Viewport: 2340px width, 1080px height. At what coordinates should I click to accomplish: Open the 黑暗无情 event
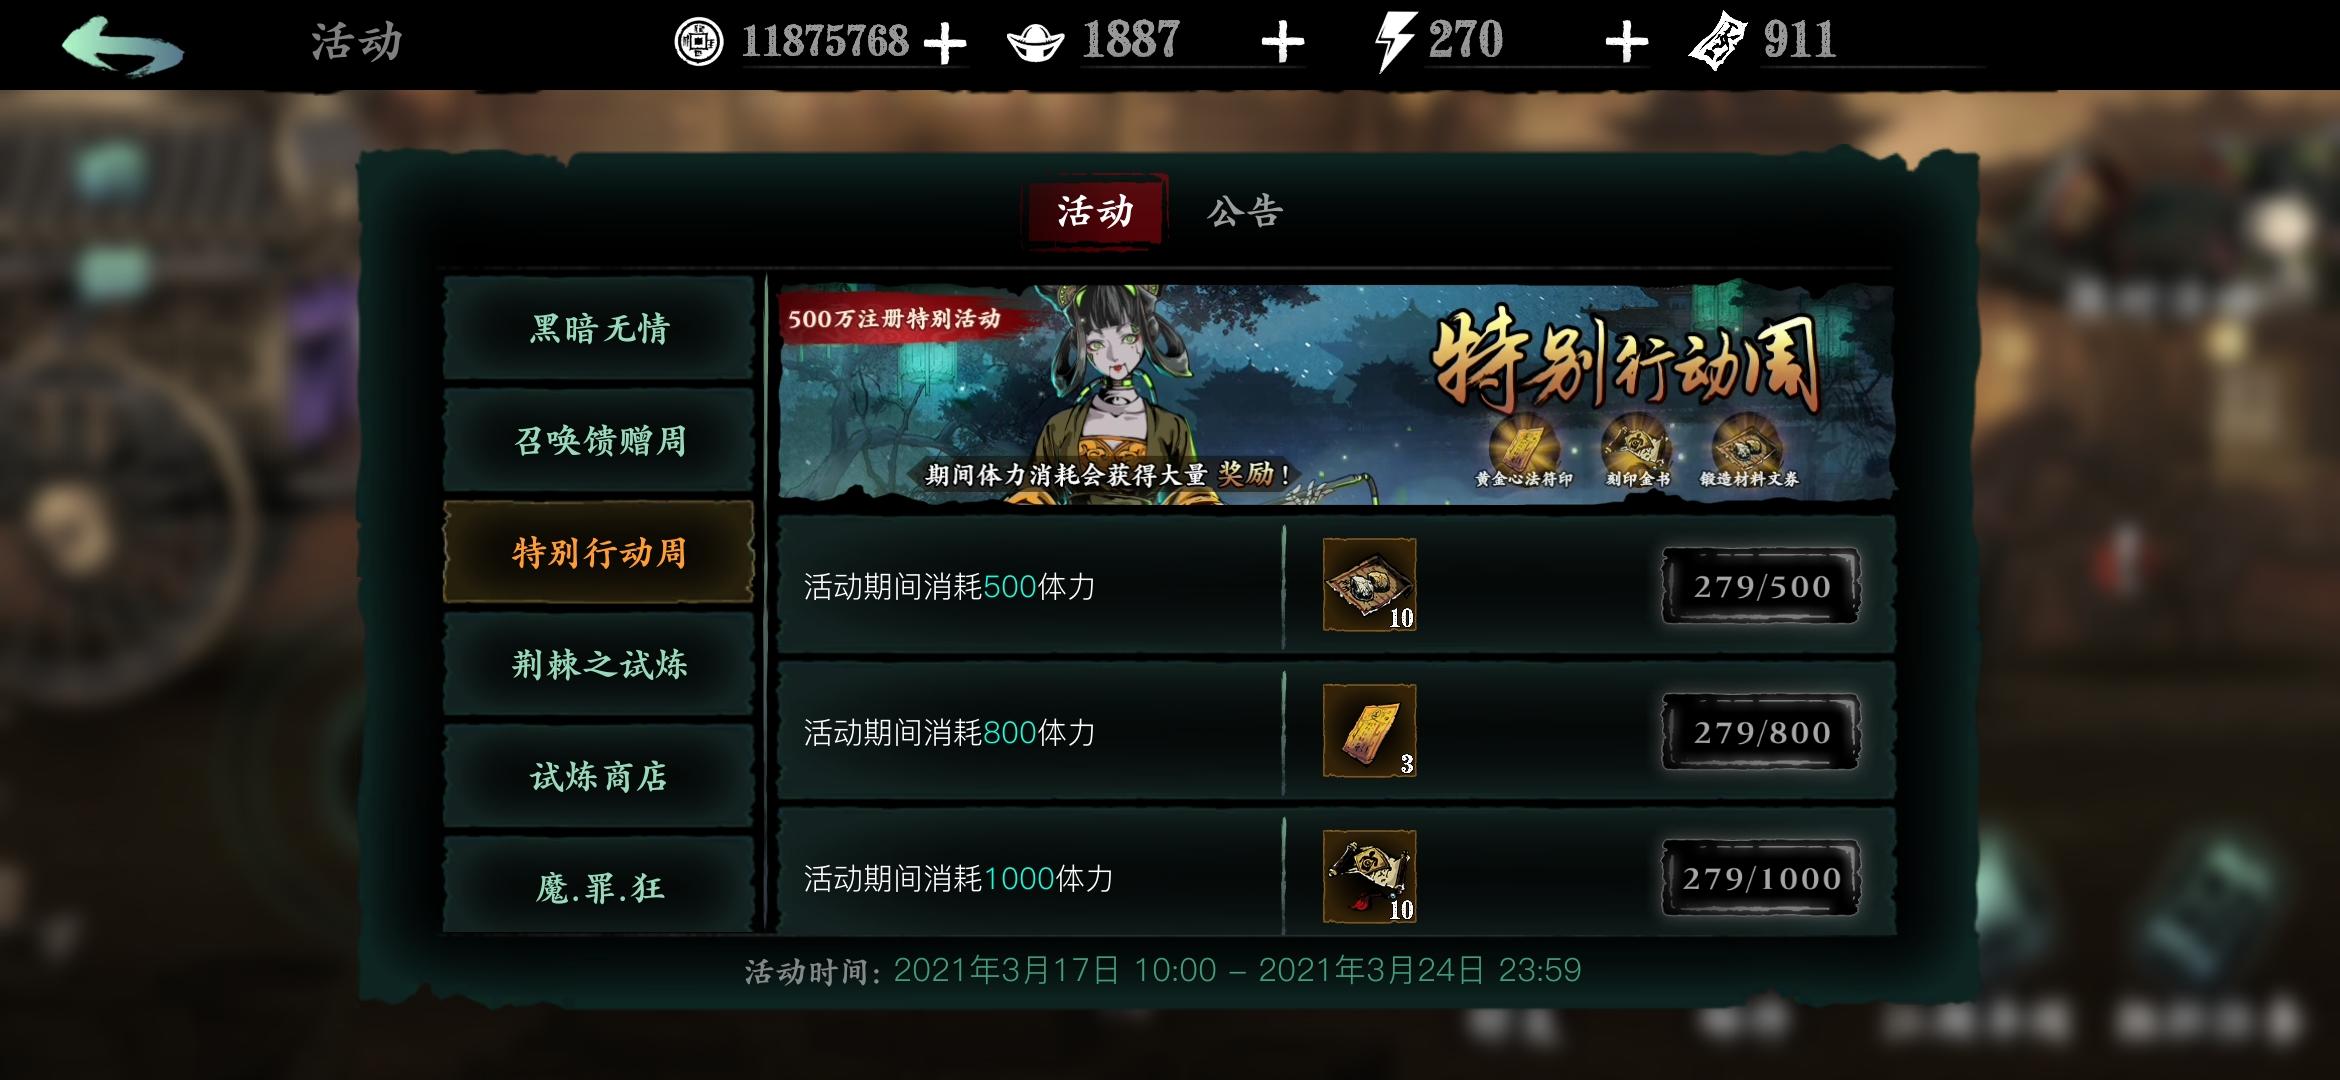pyautogui.click(x=598, y=328)
